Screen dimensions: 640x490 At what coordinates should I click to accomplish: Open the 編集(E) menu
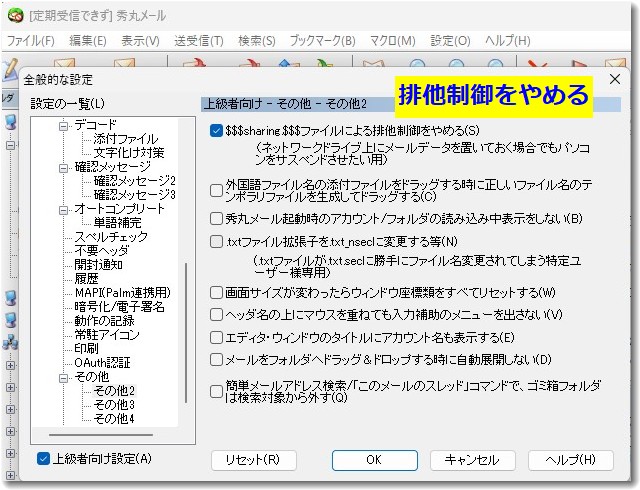coord(88,41)
